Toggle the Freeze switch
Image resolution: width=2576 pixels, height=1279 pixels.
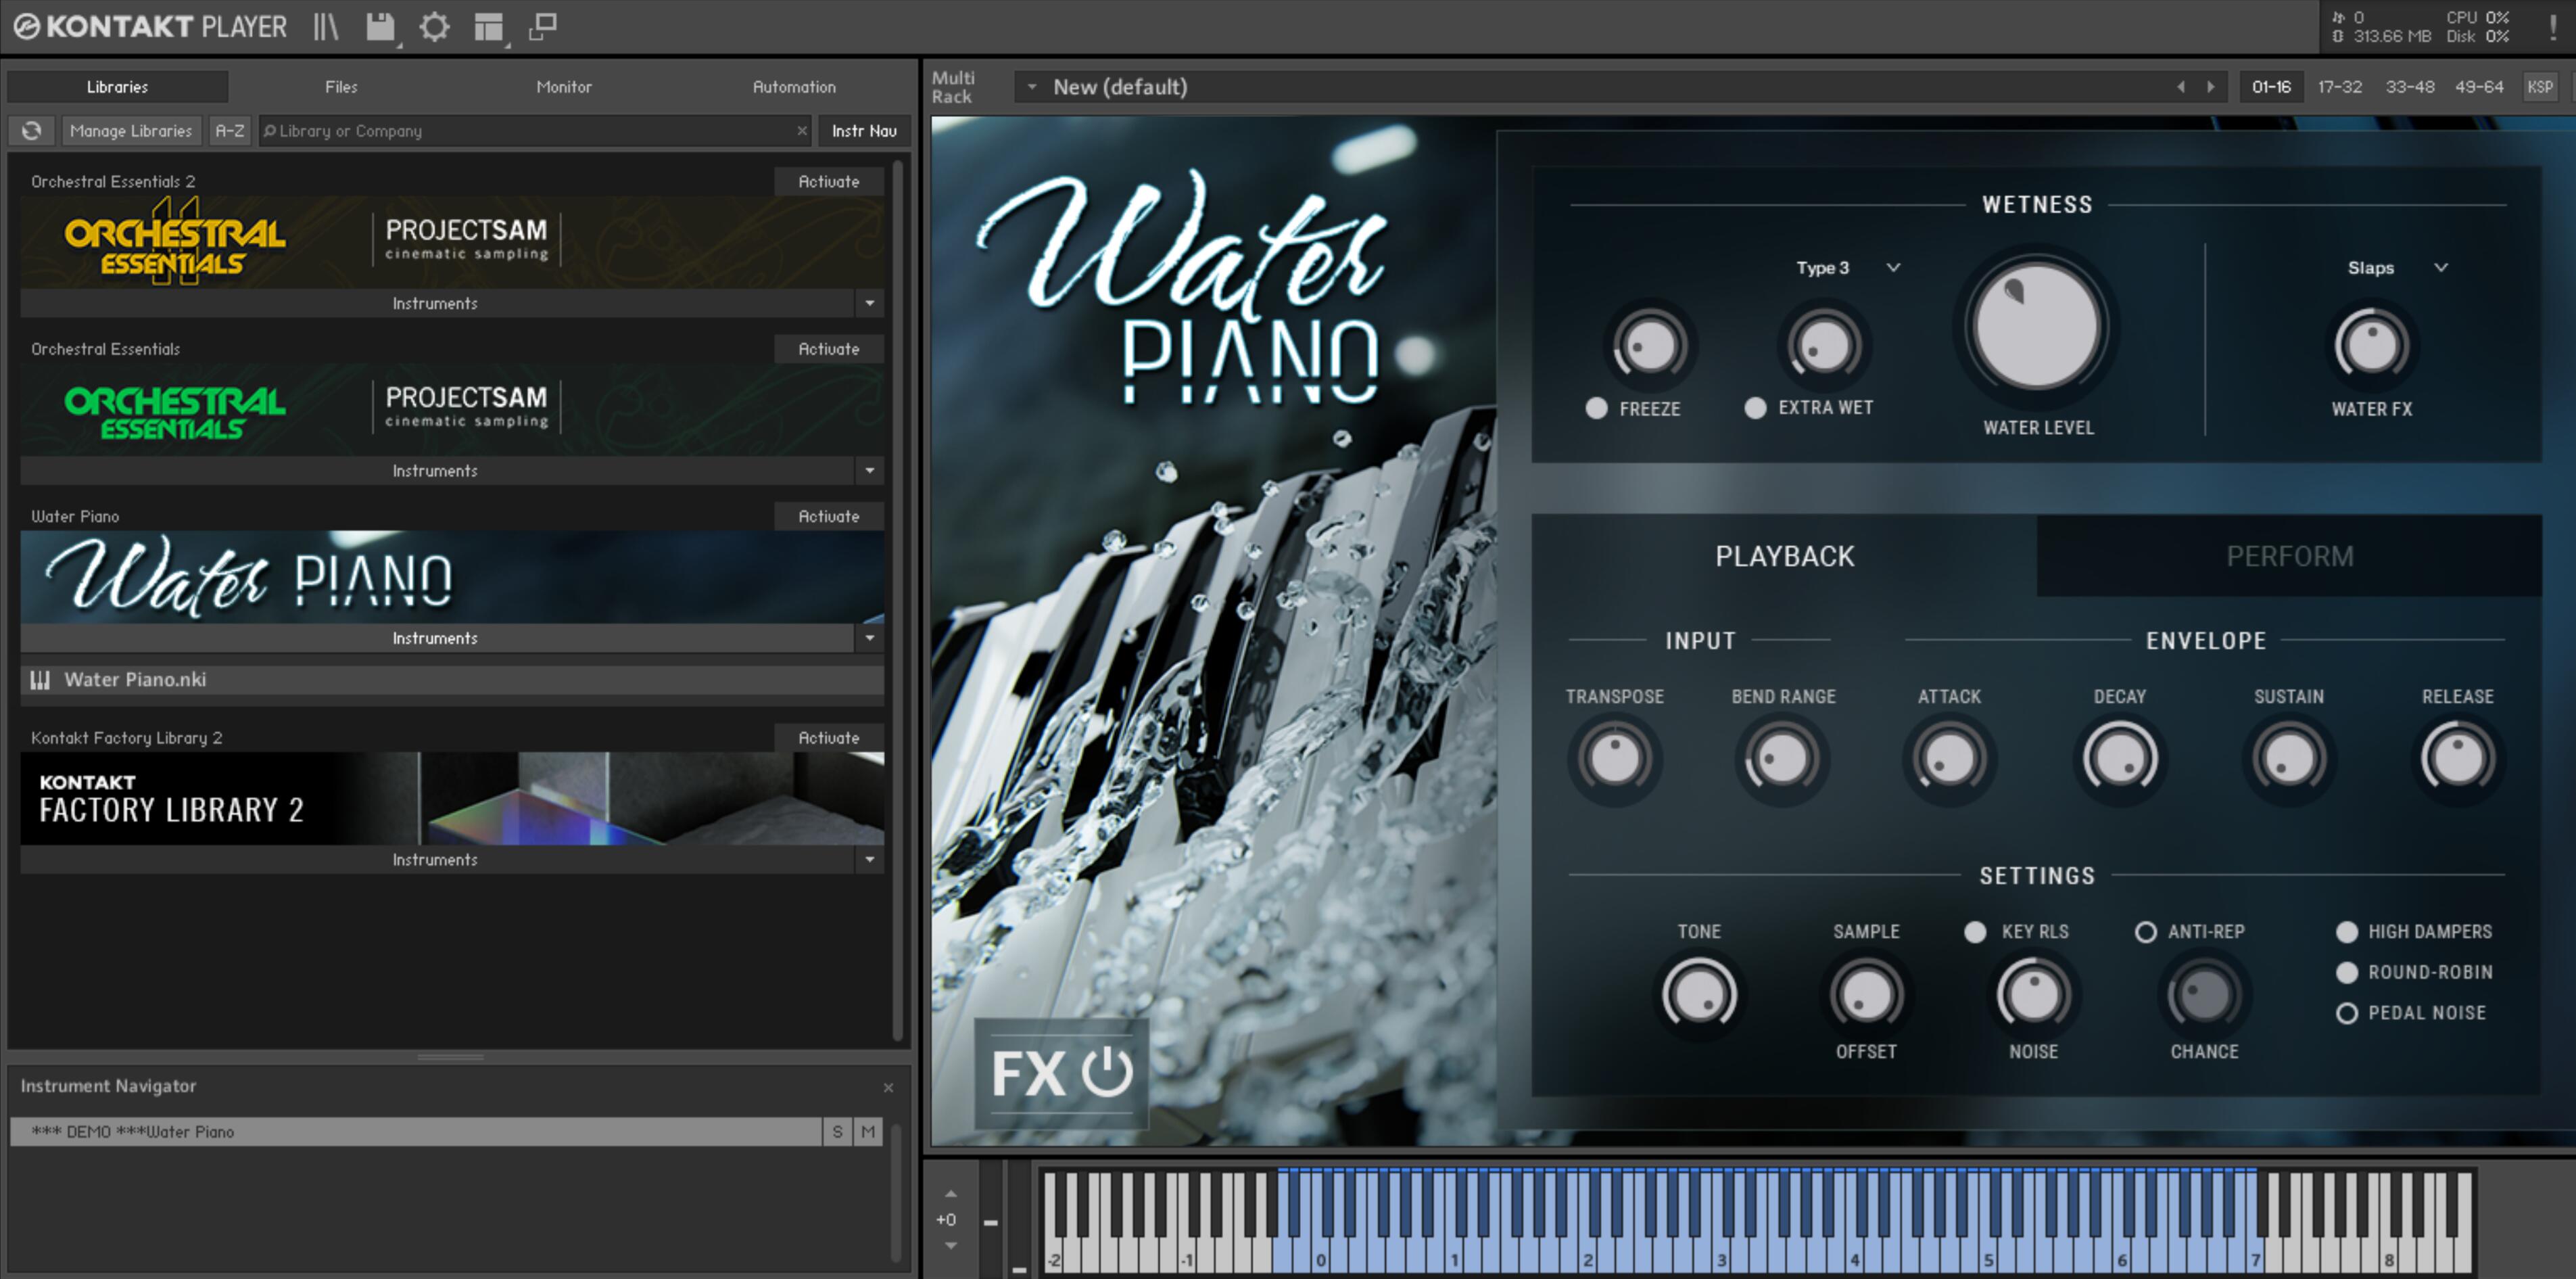1596,408
